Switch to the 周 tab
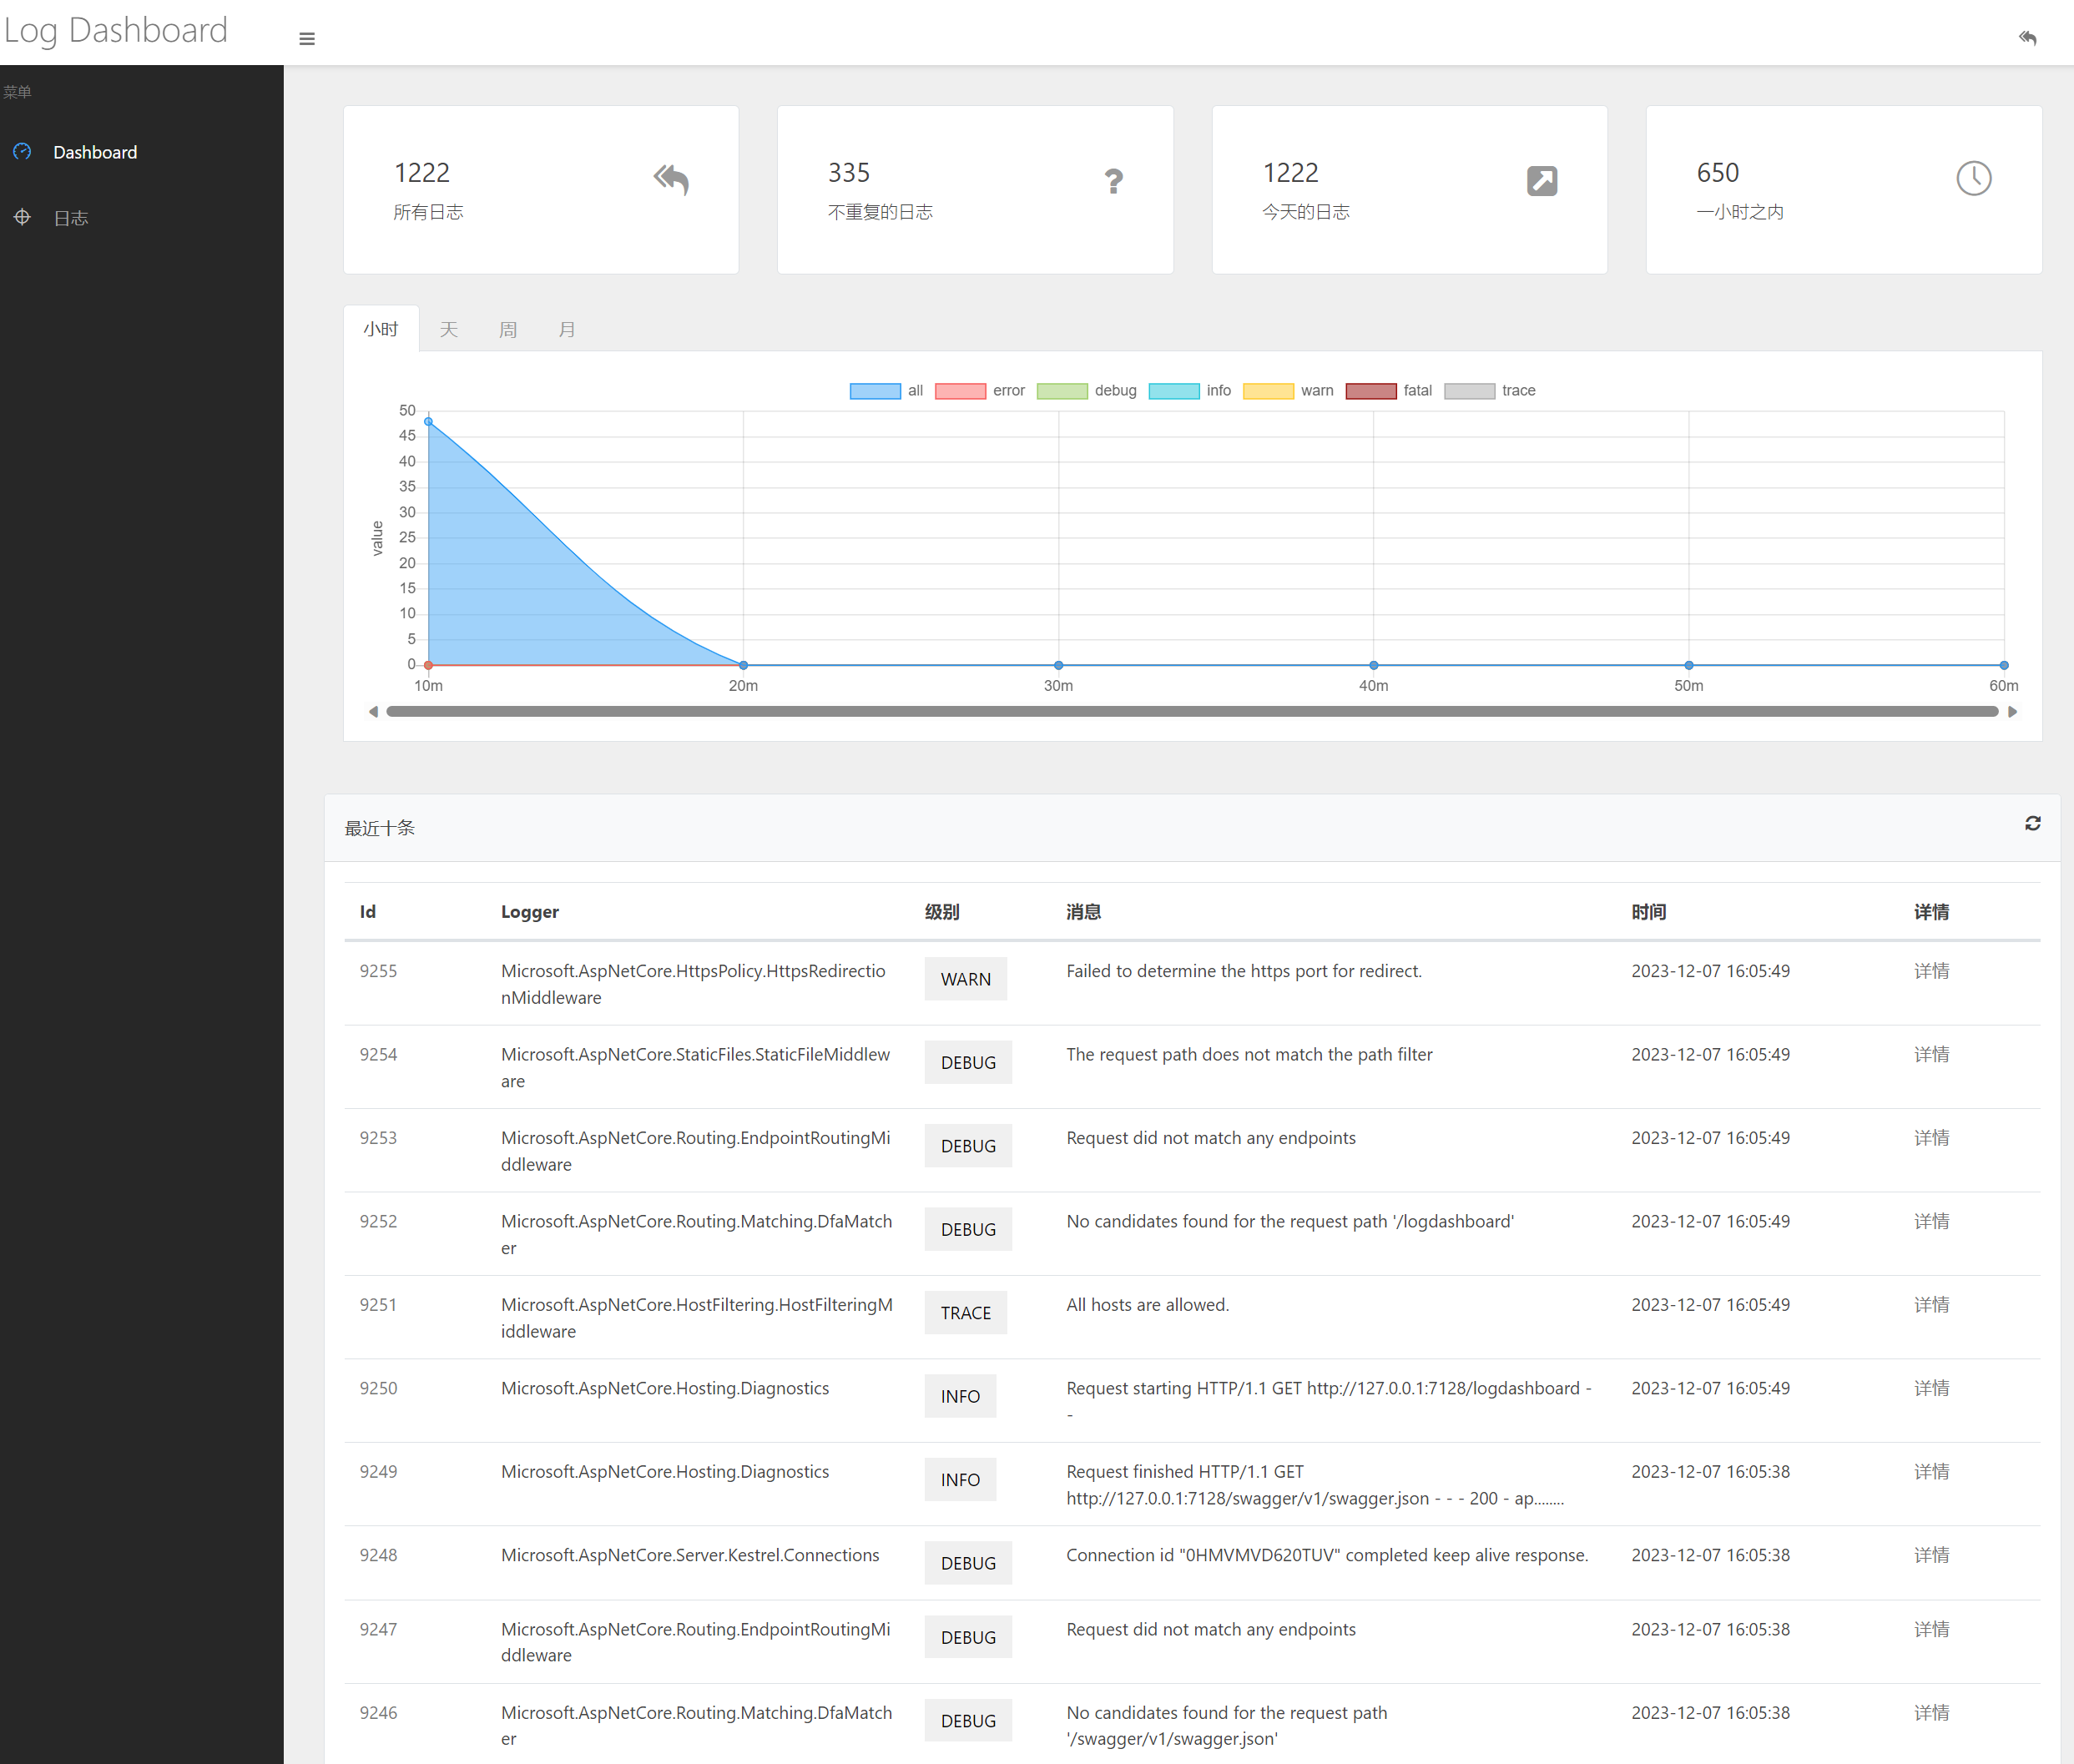Viewport: 2074px width, 1764px height. tap(508, 329)
